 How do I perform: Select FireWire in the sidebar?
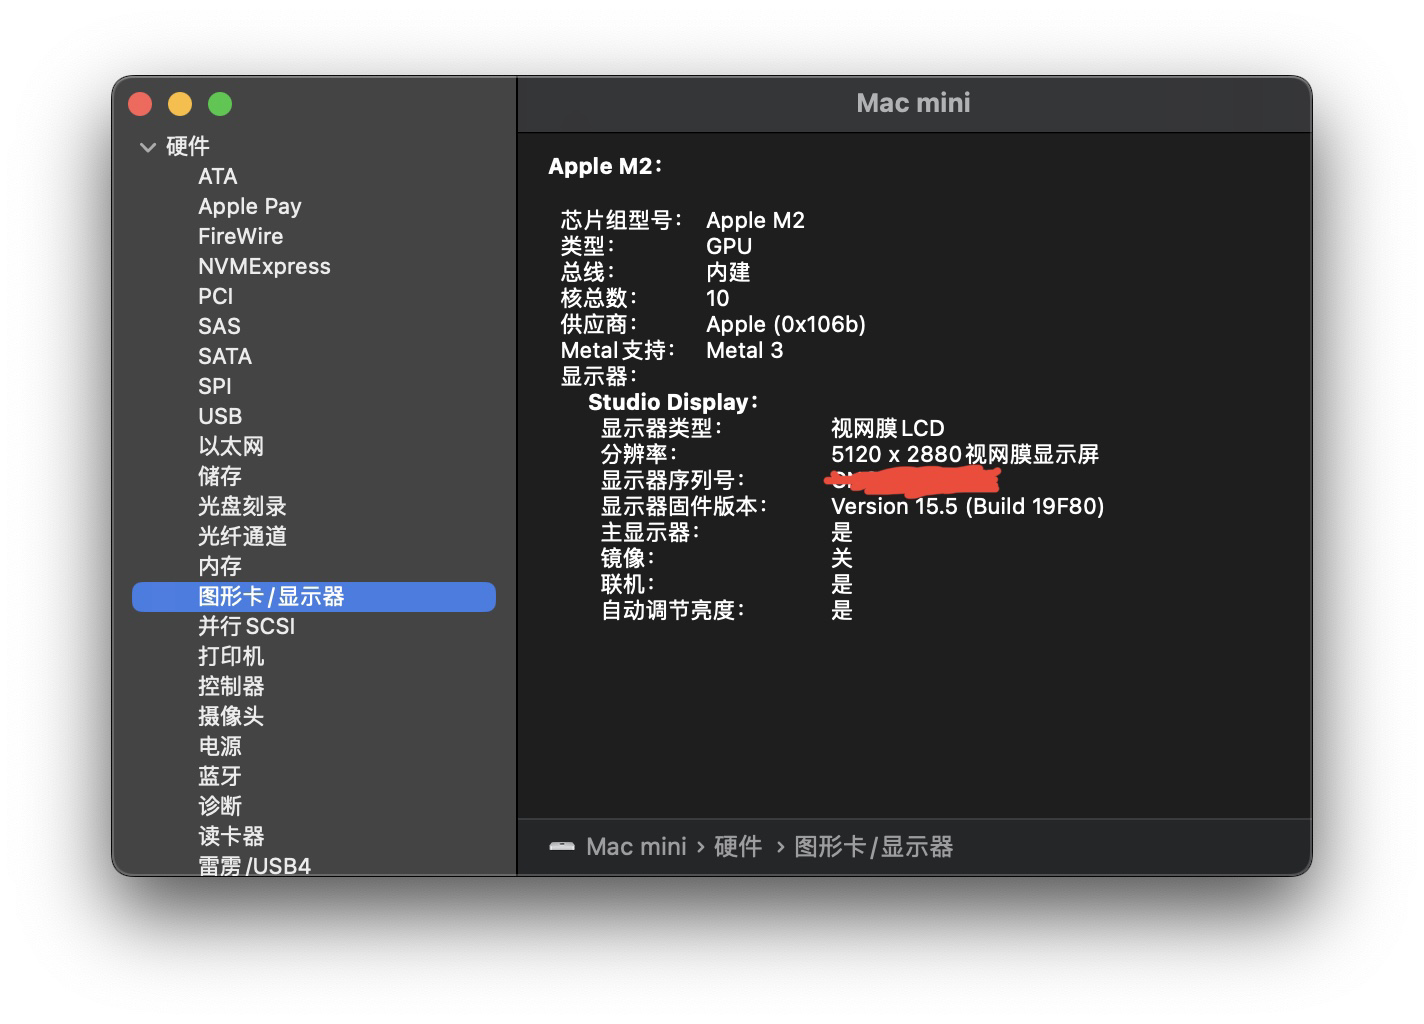click(241, 236)
